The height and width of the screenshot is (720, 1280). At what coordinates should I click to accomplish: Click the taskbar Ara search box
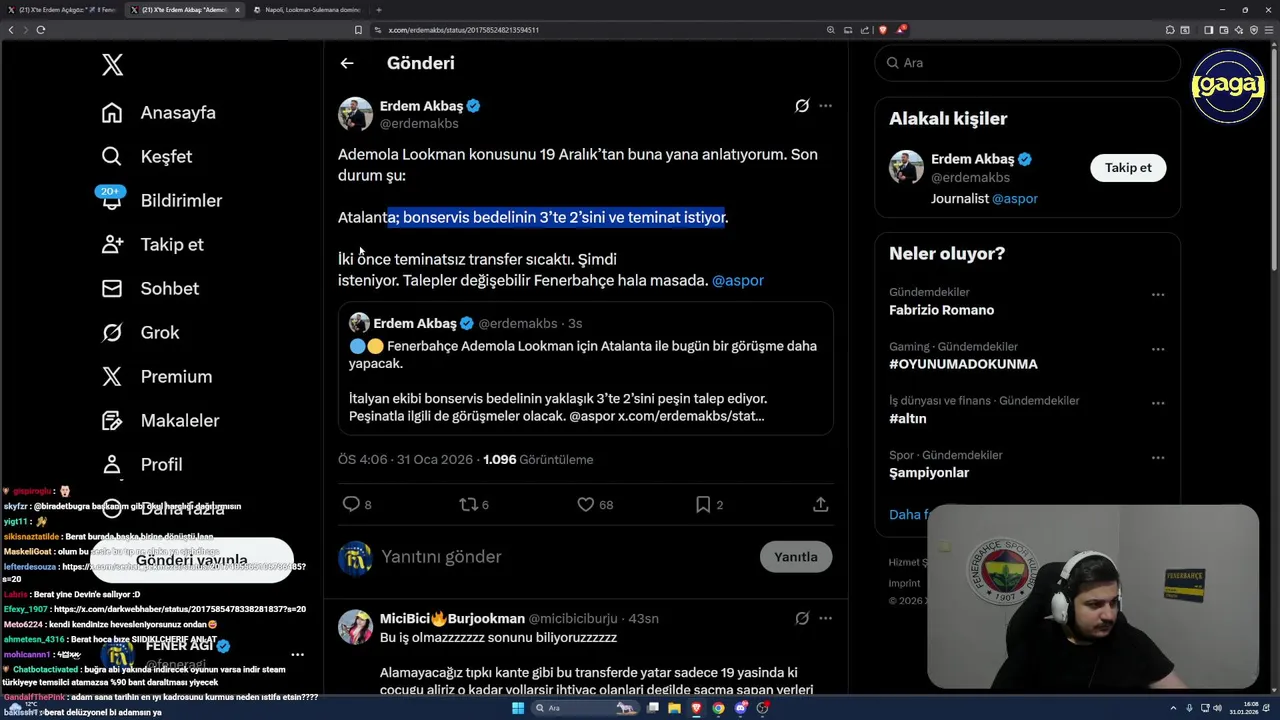click(x=586, y=708)
